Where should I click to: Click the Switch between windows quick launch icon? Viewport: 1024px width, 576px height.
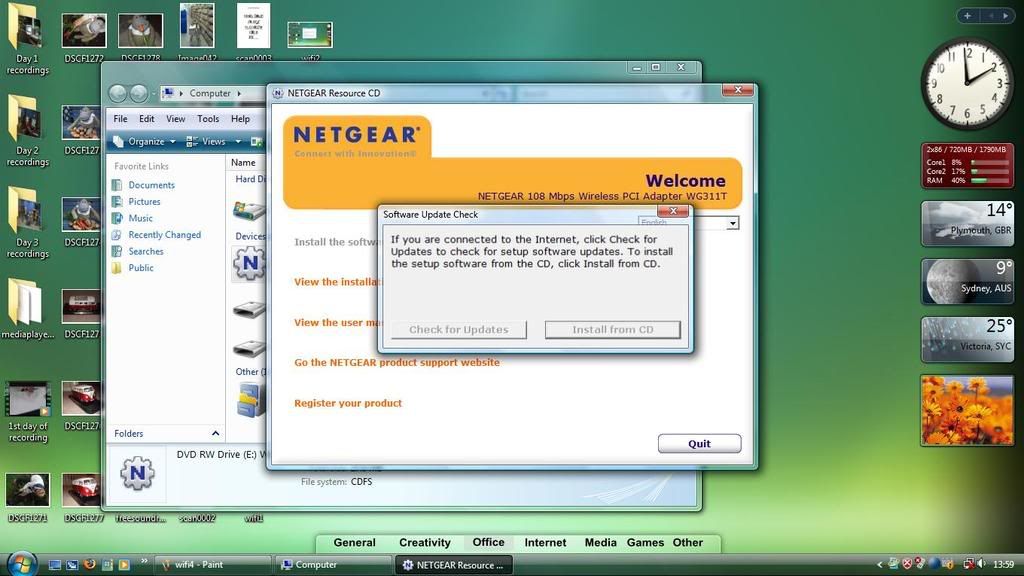(x=72, y=564)
